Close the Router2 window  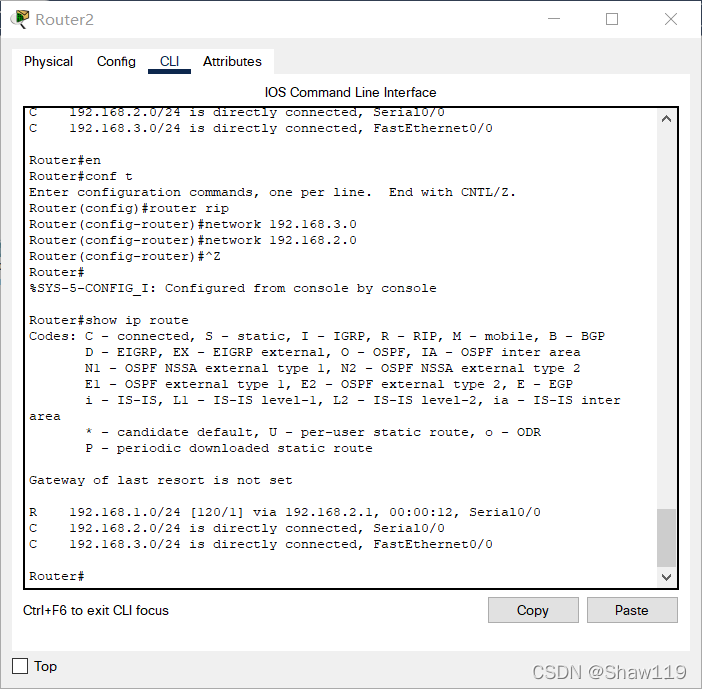coord(671,19)
